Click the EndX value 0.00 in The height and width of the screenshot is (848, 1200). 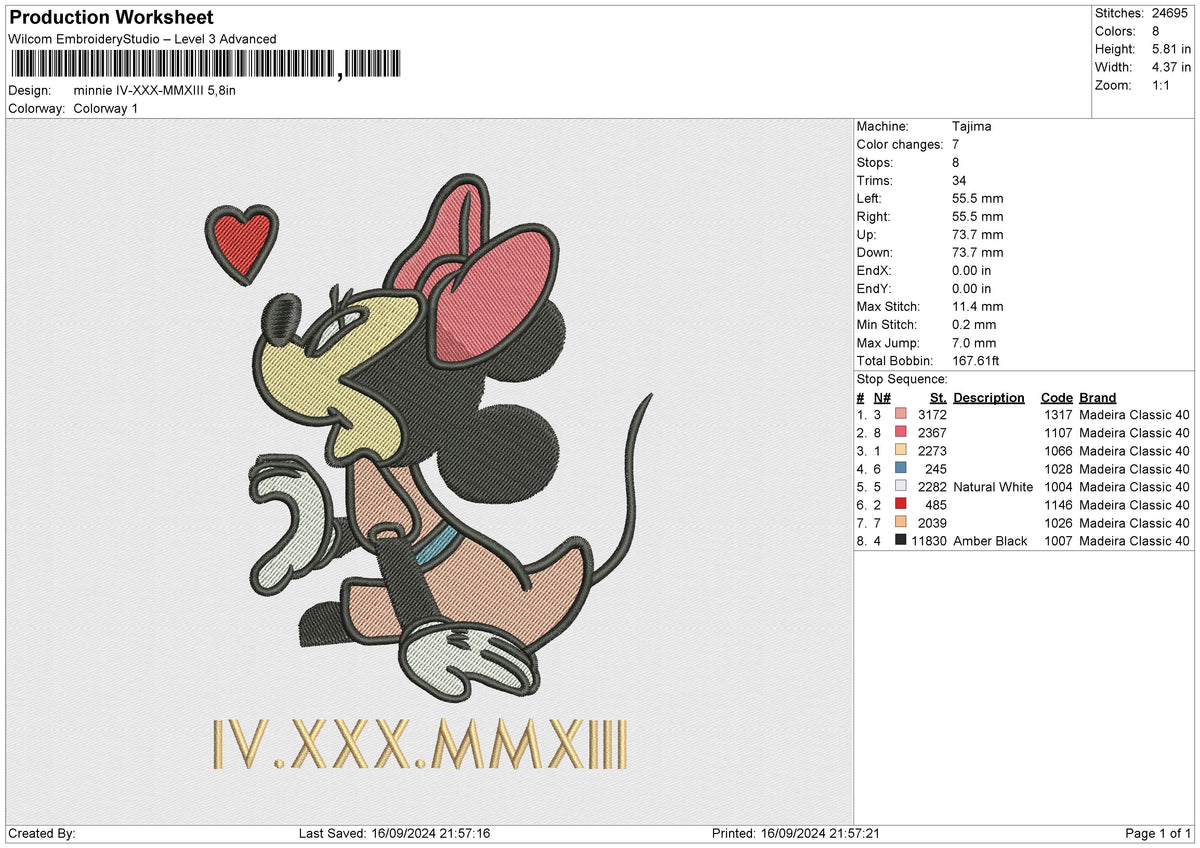972,271
